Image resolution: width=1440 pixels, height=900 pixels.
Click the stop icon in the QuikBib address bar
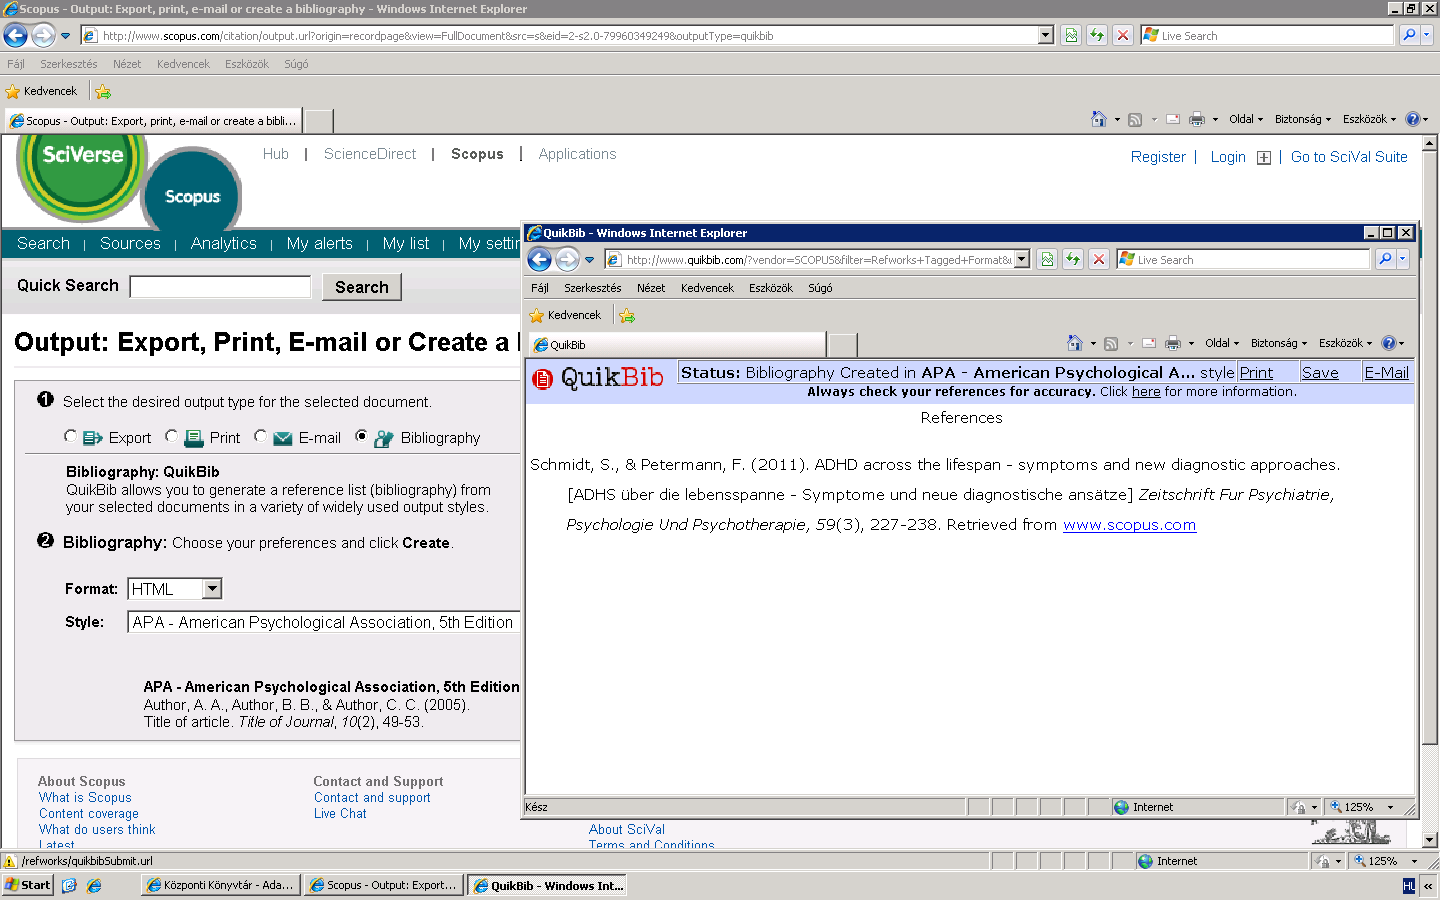(x=1099, y=260)
